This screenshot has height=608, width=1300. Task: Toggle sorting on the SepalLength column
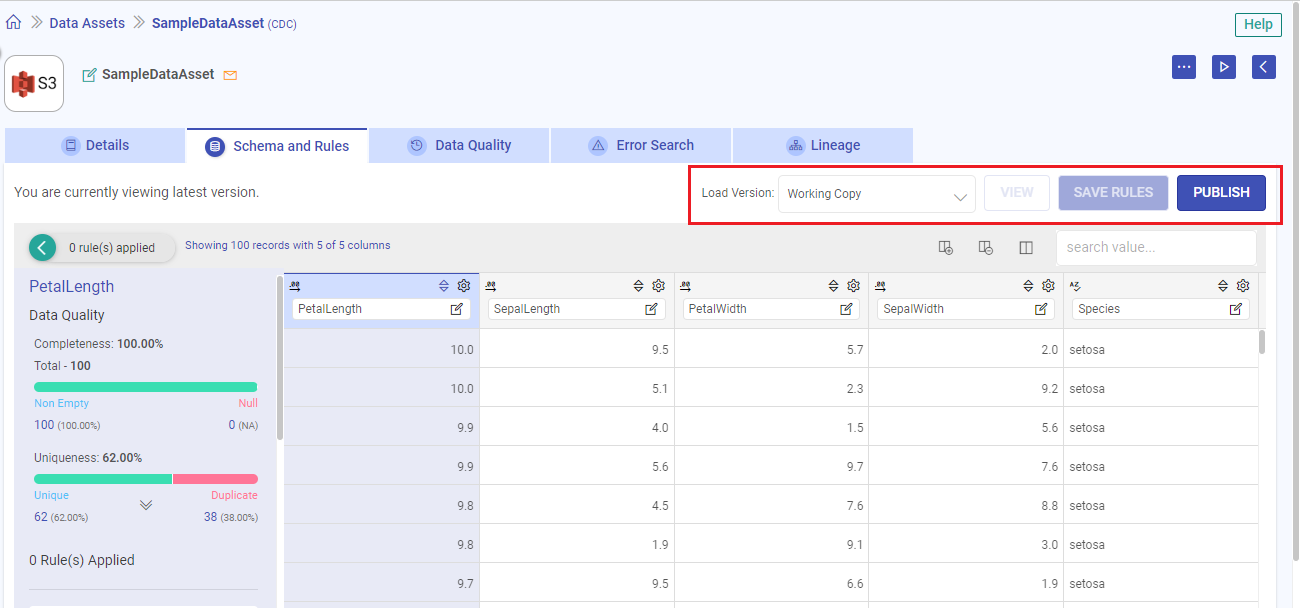point(638,285)
